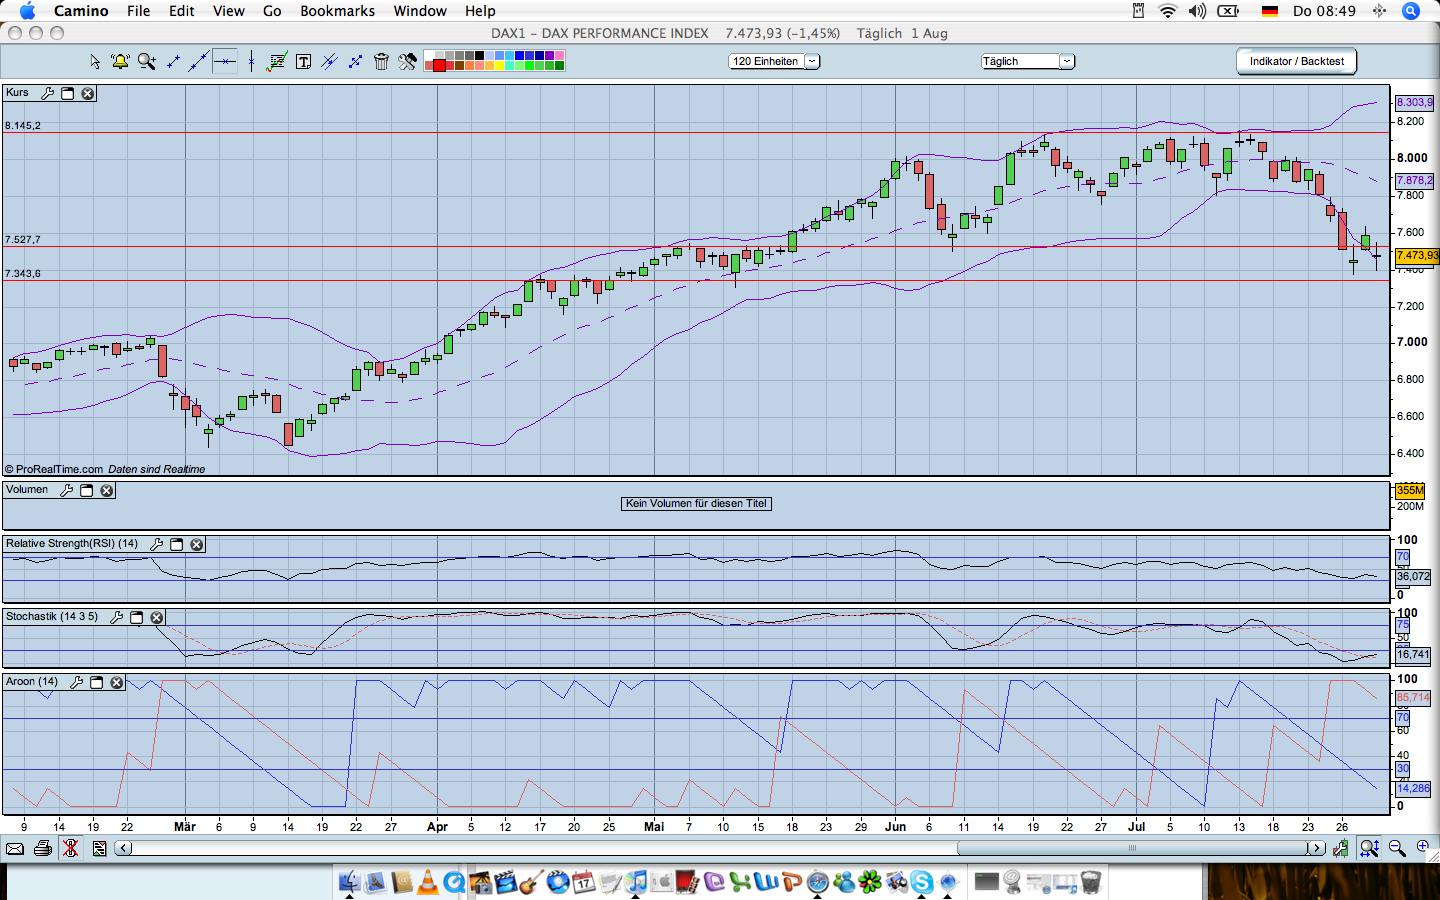Click the volume speaker icon
1440x900 pixels.
coord(1197,11)
